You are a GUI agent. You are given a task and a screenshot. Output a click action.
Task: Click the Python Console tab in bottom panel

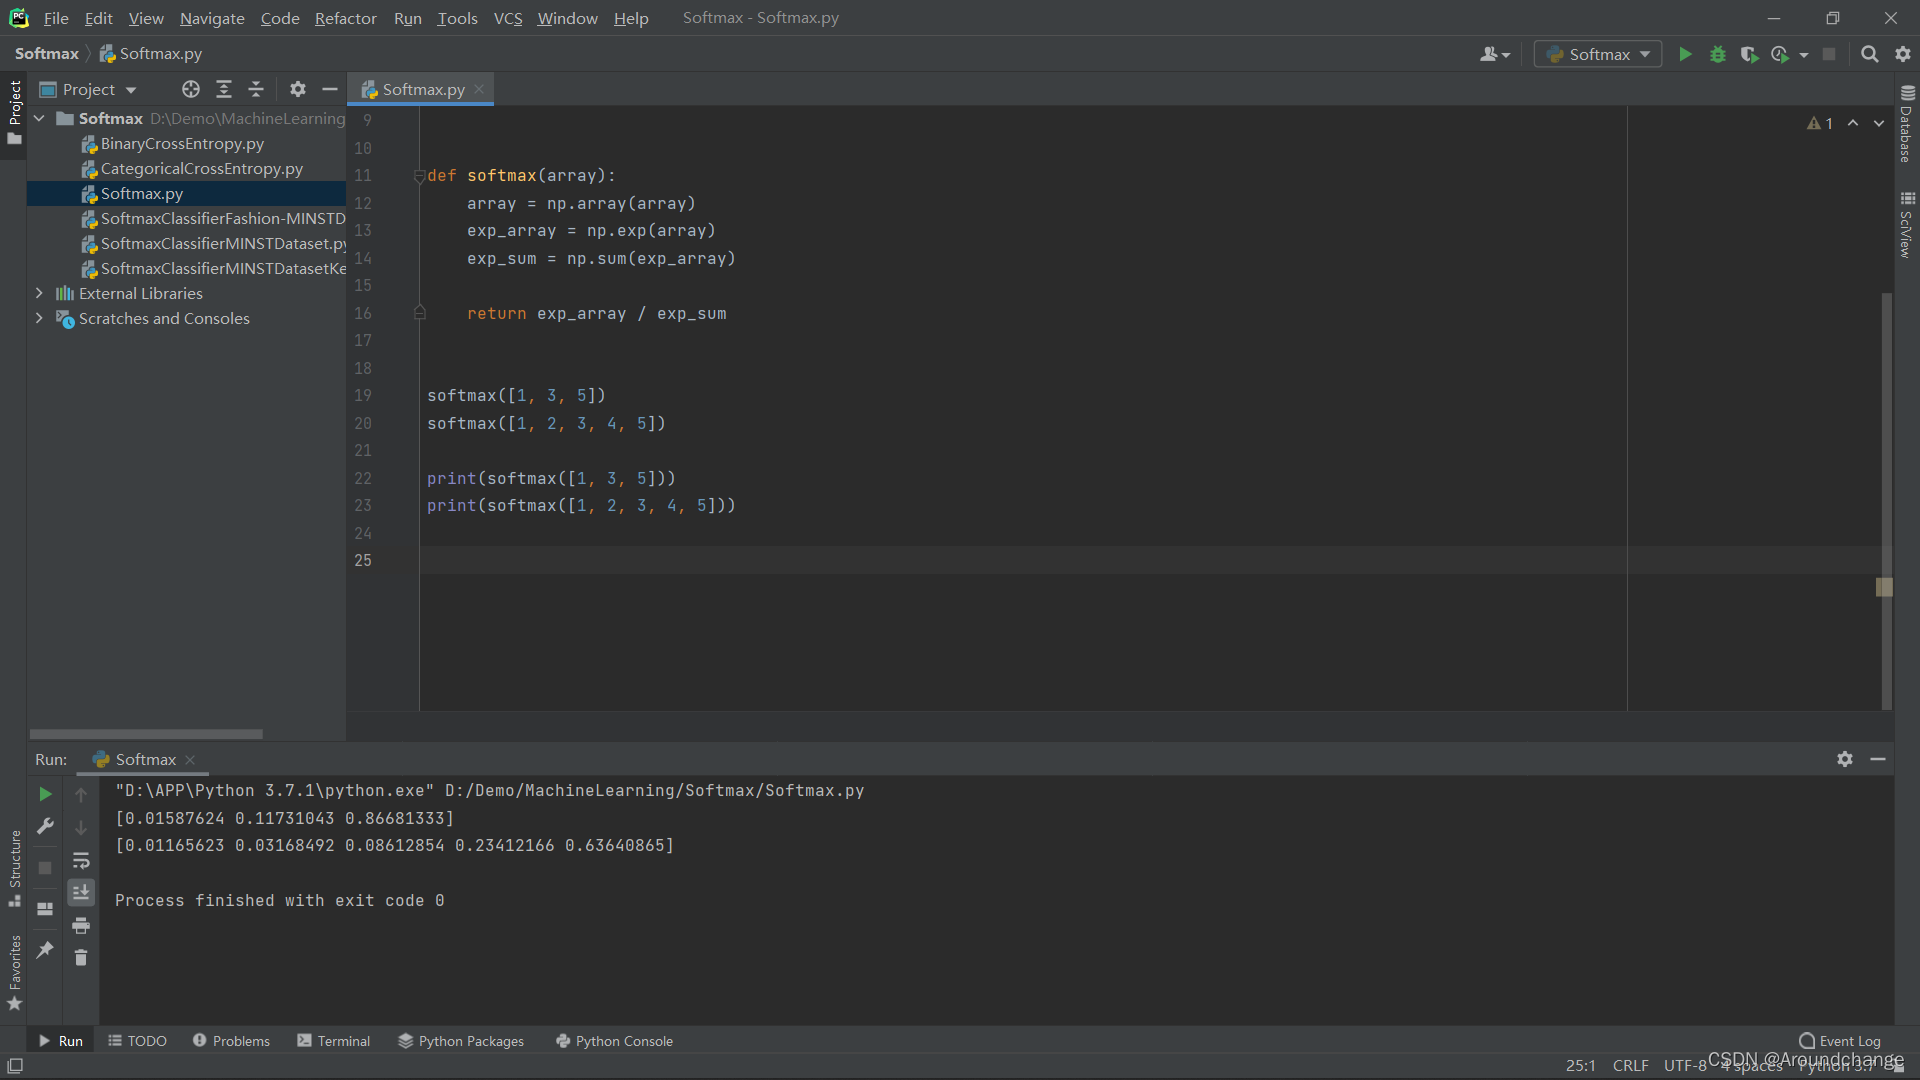pos(624,1040)
